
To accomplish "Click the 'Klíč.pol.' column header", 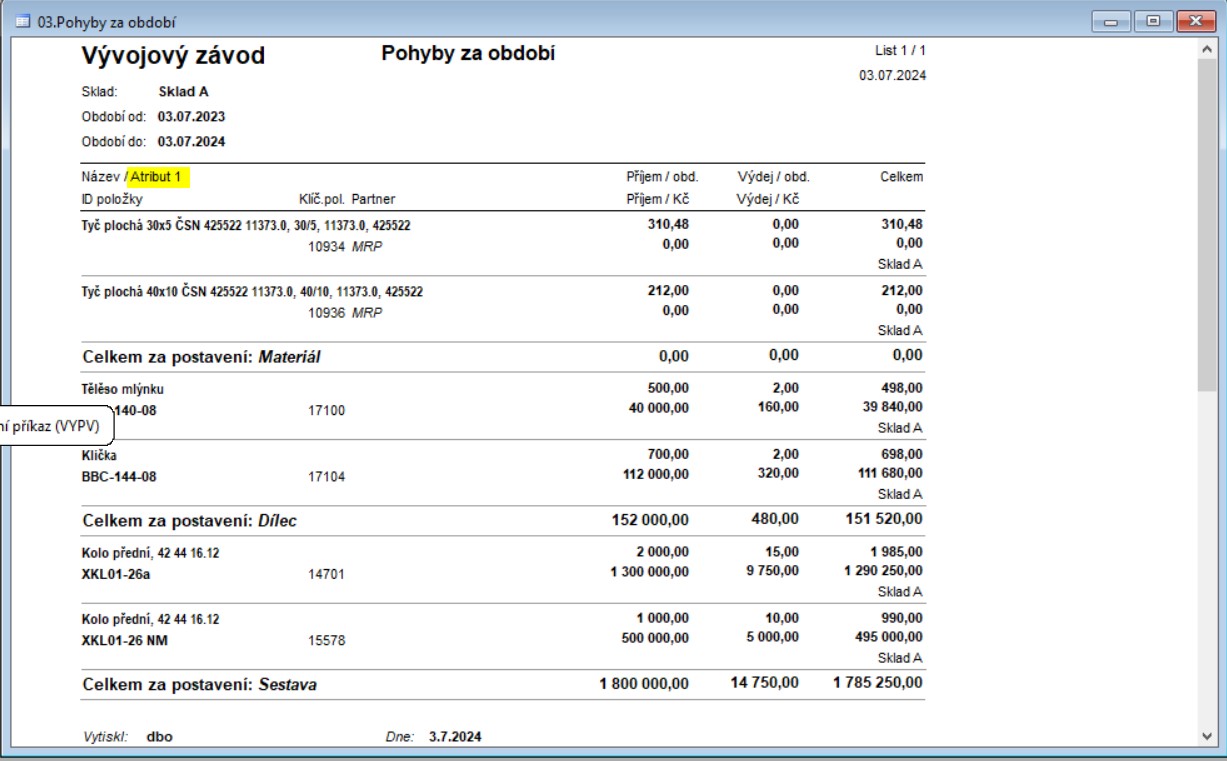I will click(x=321, y=199).
